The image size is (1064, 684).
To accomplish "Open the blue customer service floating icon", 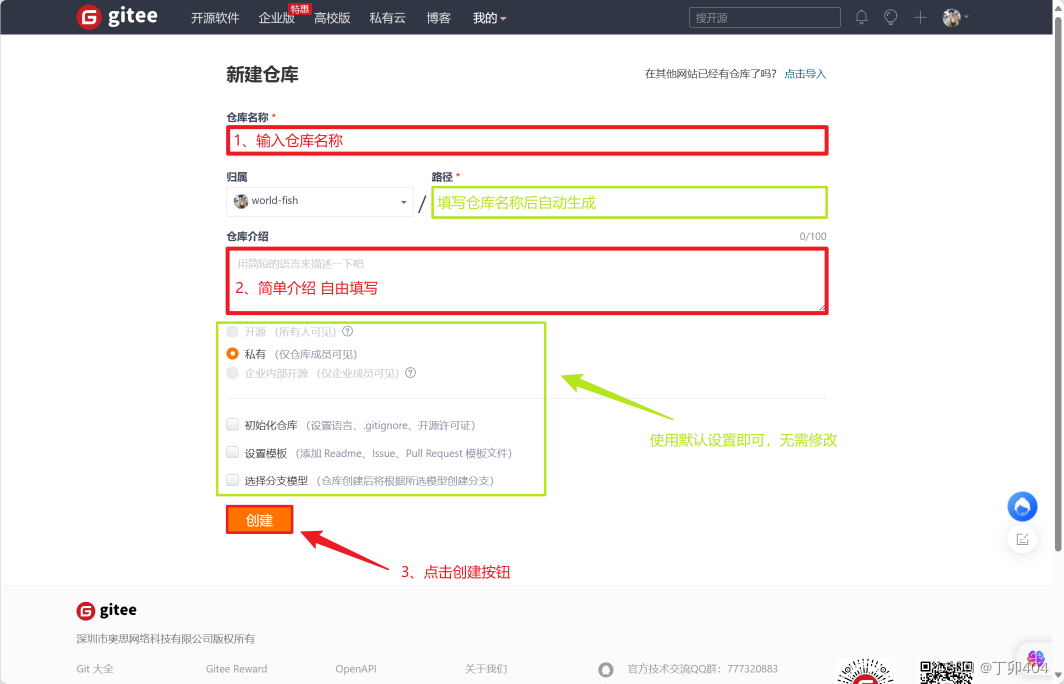I will pos(1022,506).
